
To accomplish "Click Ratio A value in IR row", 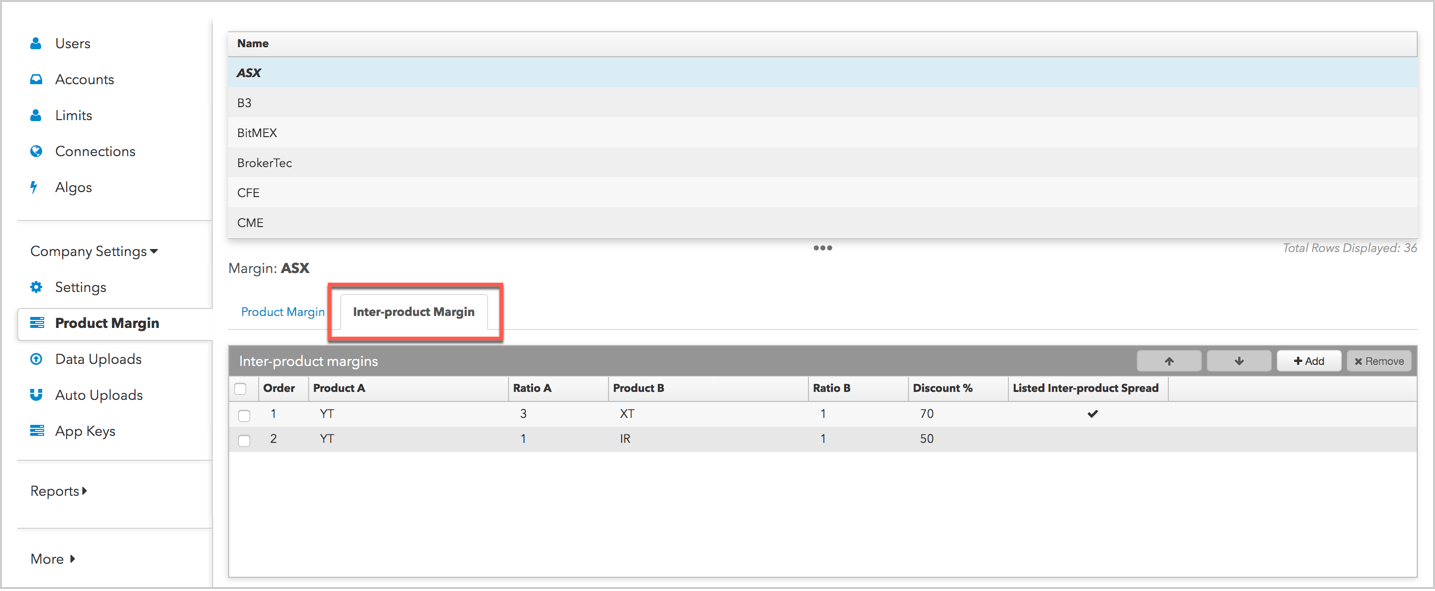I will pyautogui.click(x=523, y=439).
